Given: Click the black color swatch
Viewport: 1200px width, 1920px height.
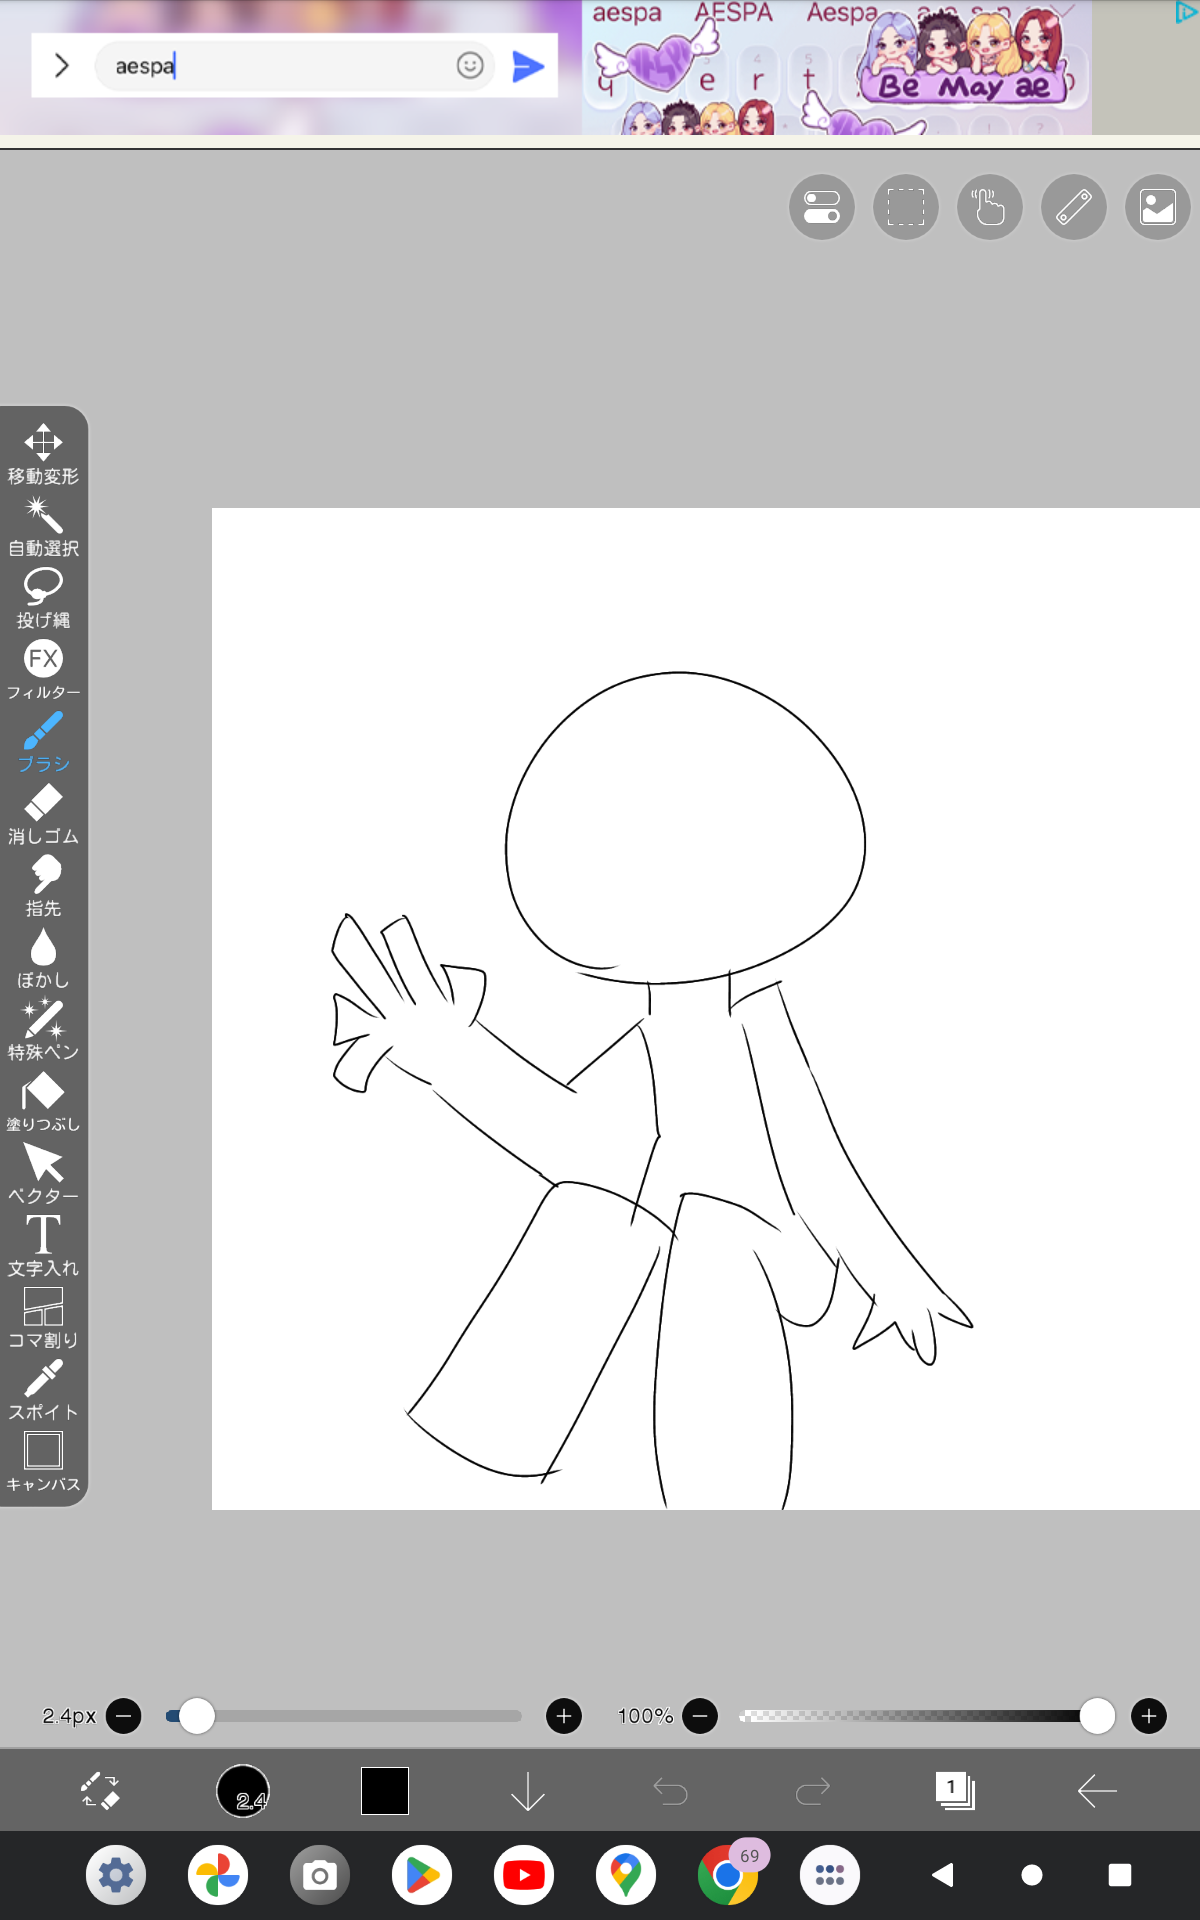Looking at the screenshot, I should [385, 1791].
